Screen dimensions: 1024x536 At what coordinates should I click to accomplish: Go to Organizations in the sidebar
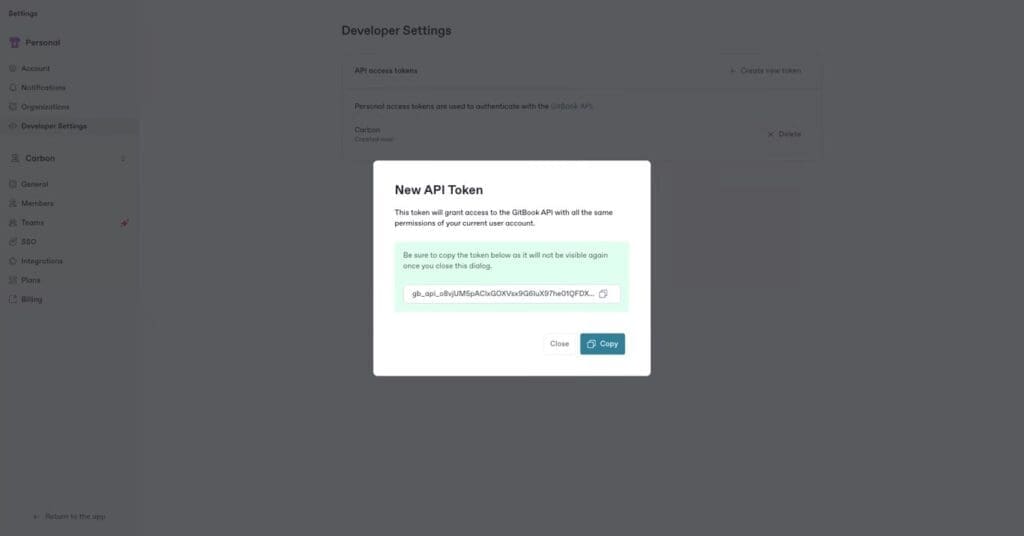click(44, 107)
